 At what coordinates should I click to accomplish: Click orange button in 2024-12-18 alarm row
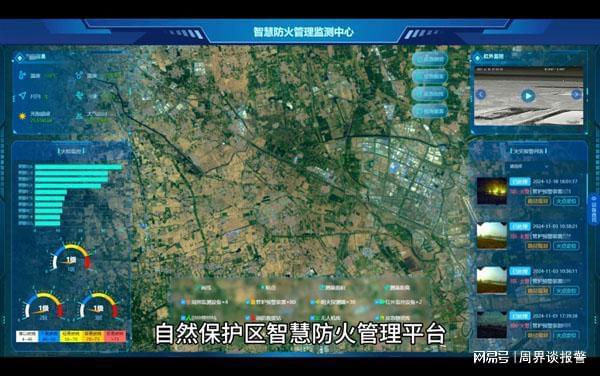[538, 201]
